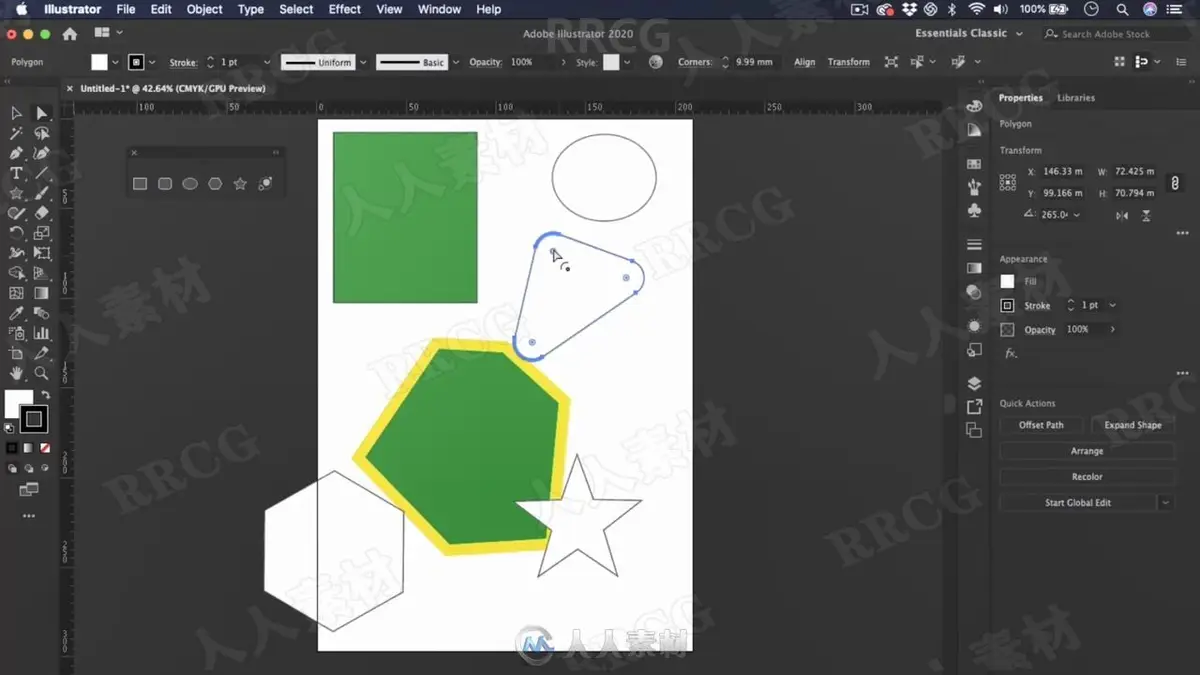Choose Ellipse in floating shape panel

pos(190,184)
